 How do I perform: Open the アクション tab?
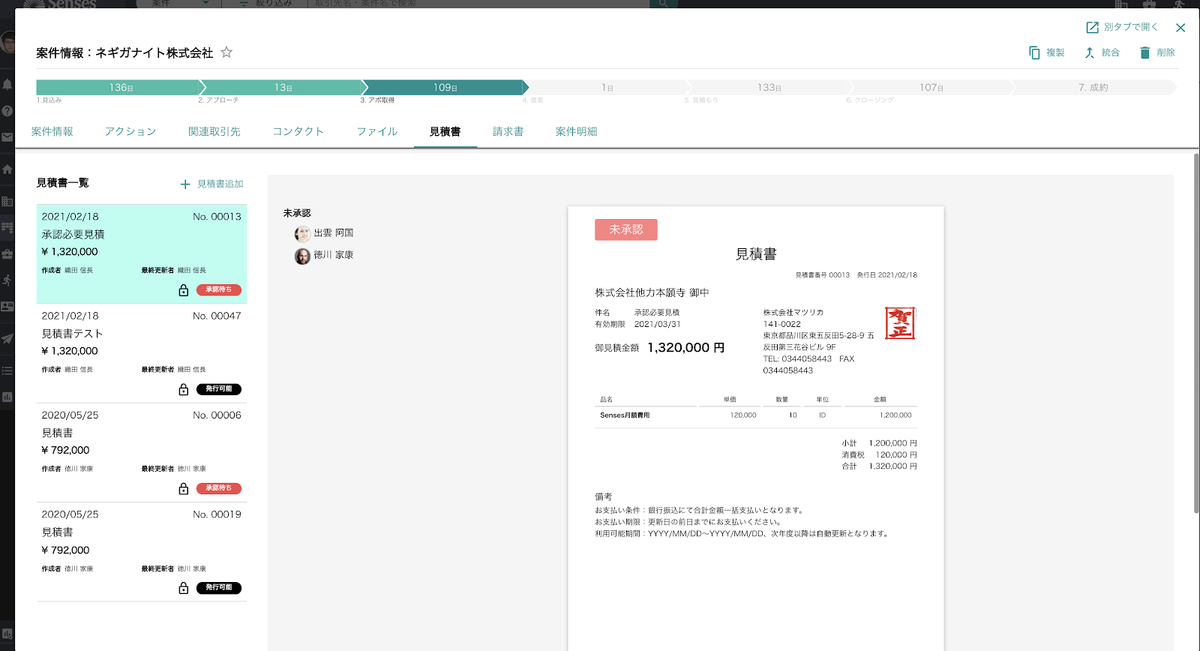[130, 131]
